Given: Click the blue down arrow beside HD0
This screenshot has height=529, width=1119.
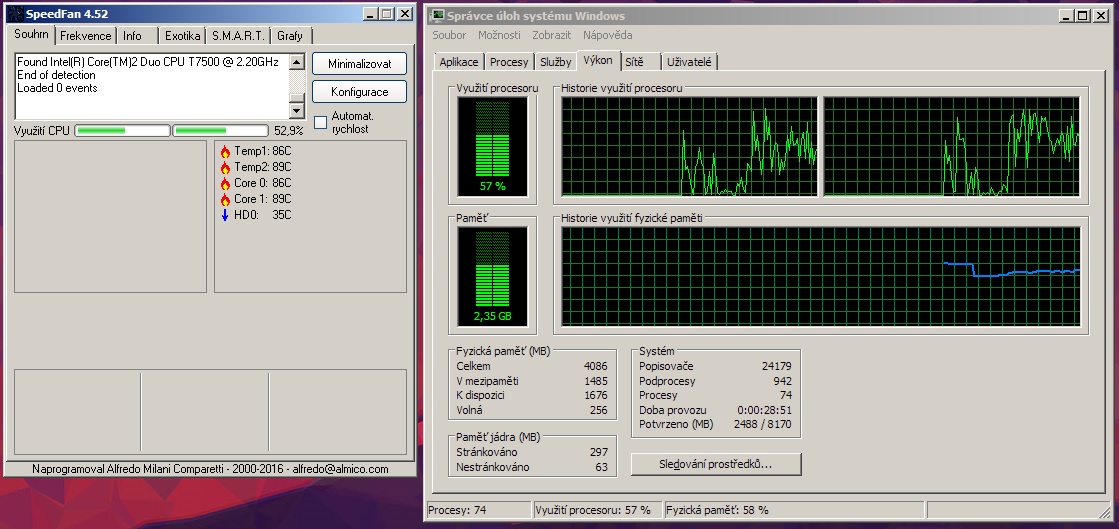Looking at the screenshot, I should click(225, 215).
